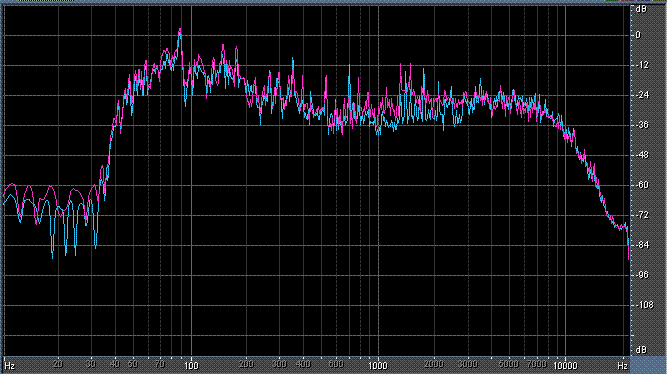Click the 1000 Hz frequency axis label
The width and height of the screenshot is (667, 374).
[x=377, y=365]
